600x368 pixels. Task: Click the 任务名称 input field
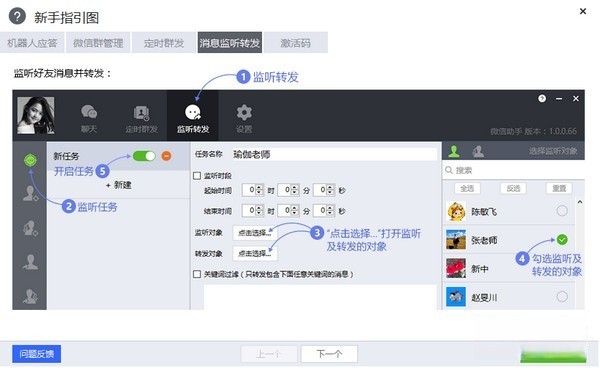pos(334,155)
